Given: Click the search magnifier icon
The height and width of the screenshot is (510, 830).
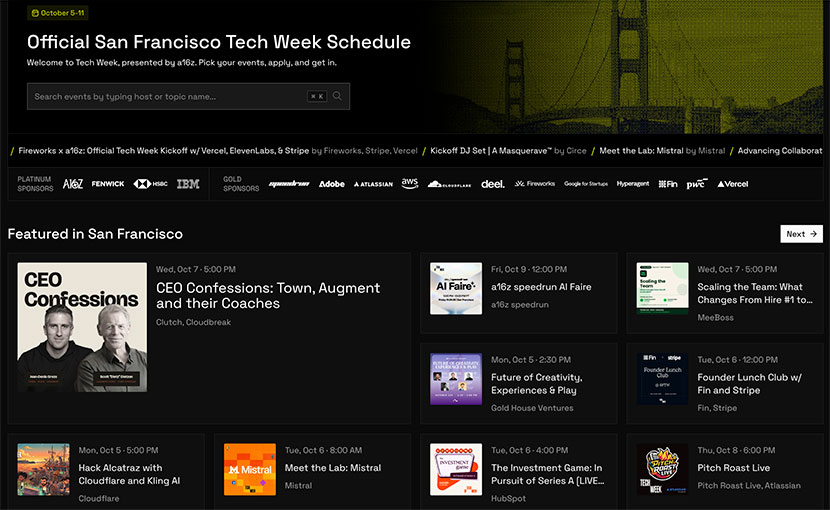Looking at the screenshot, I should pyautogui.click(x=337, y=96).
